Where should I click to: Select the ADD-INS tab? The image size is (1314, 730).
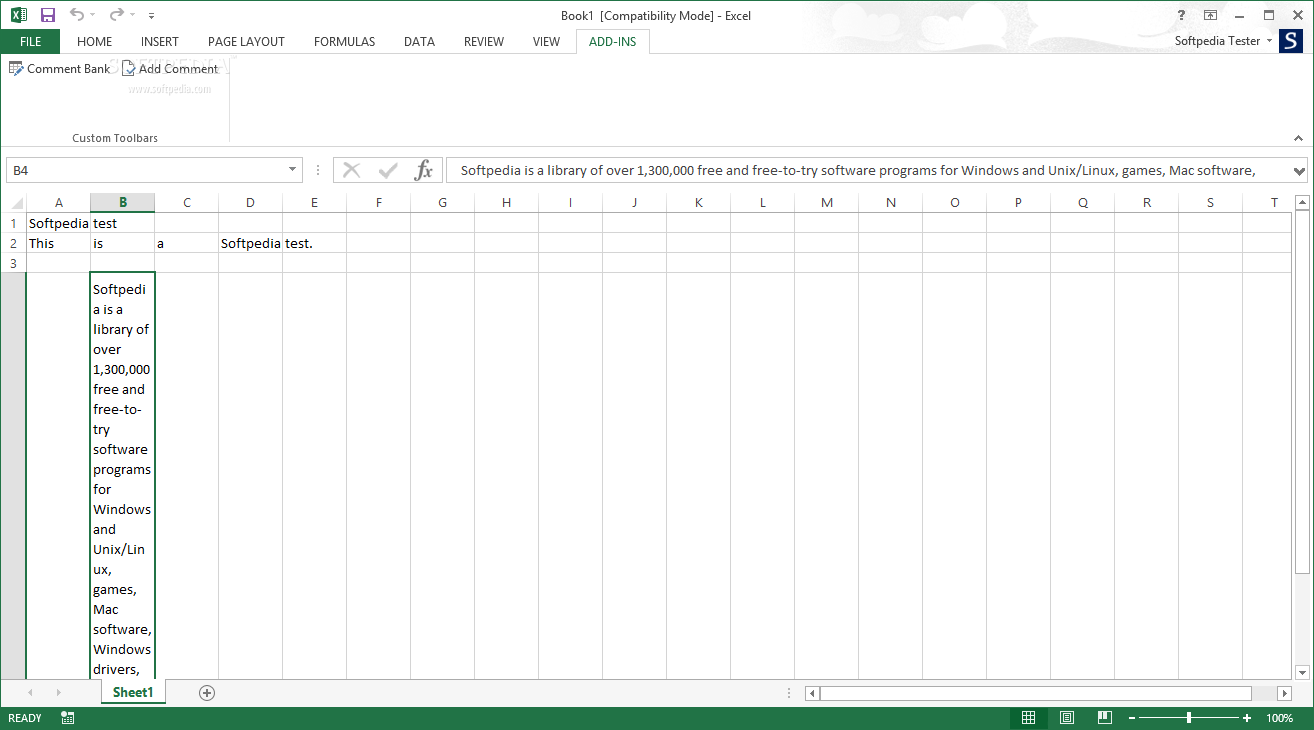[x=613, y=41]
